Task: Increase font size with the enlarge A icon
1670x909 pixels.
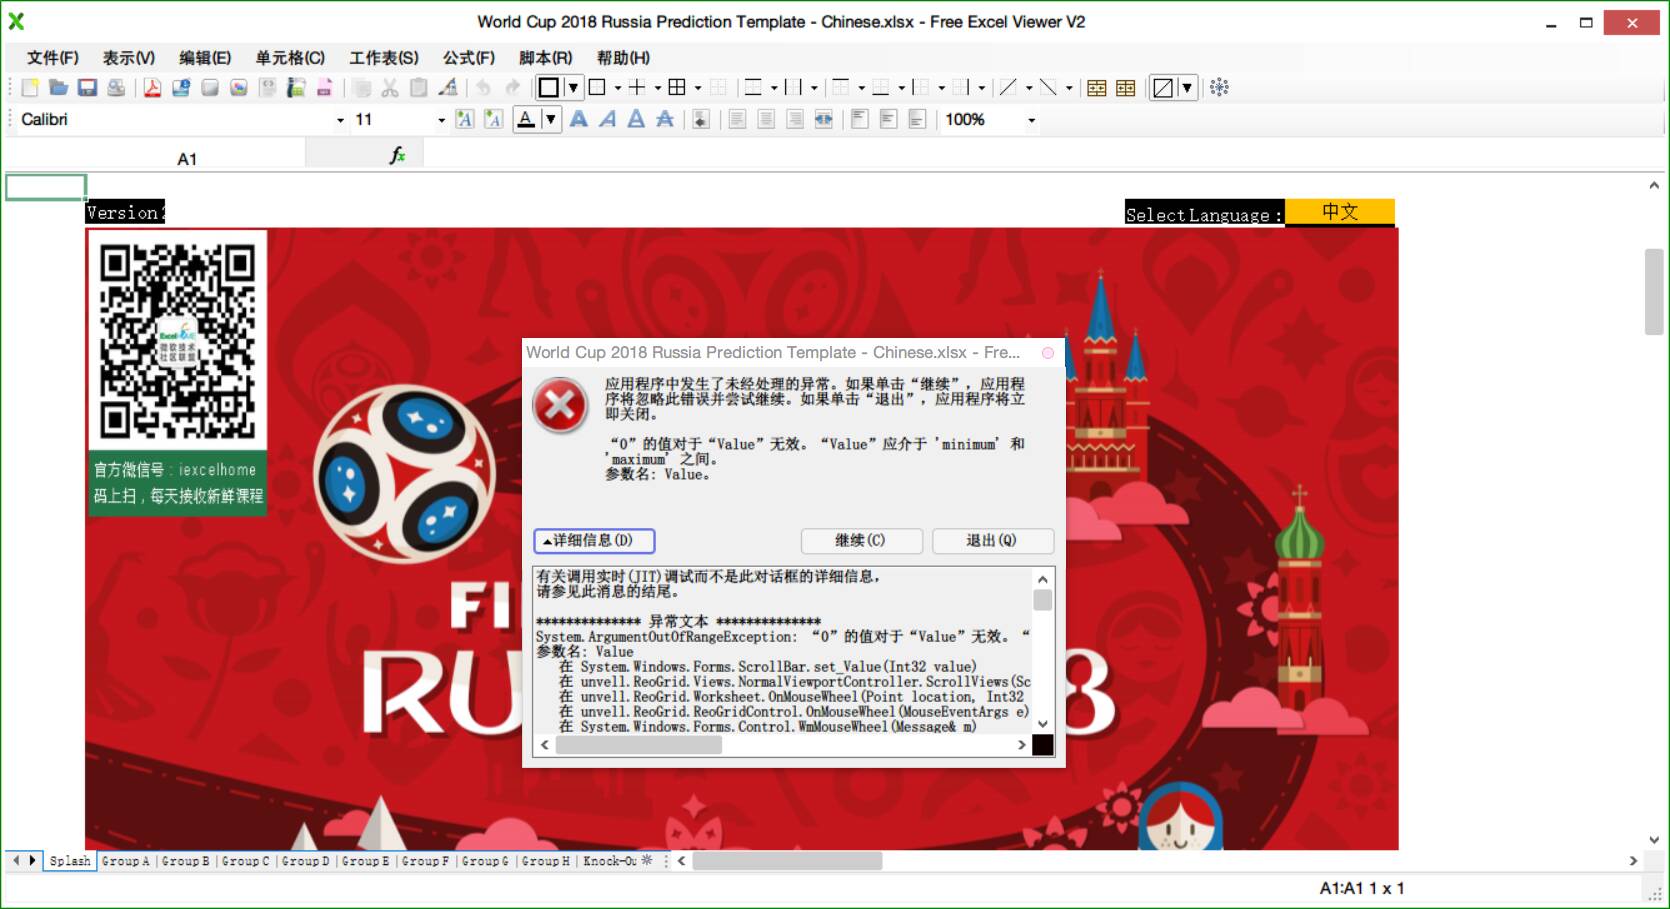Action: (x=464, y=120)
